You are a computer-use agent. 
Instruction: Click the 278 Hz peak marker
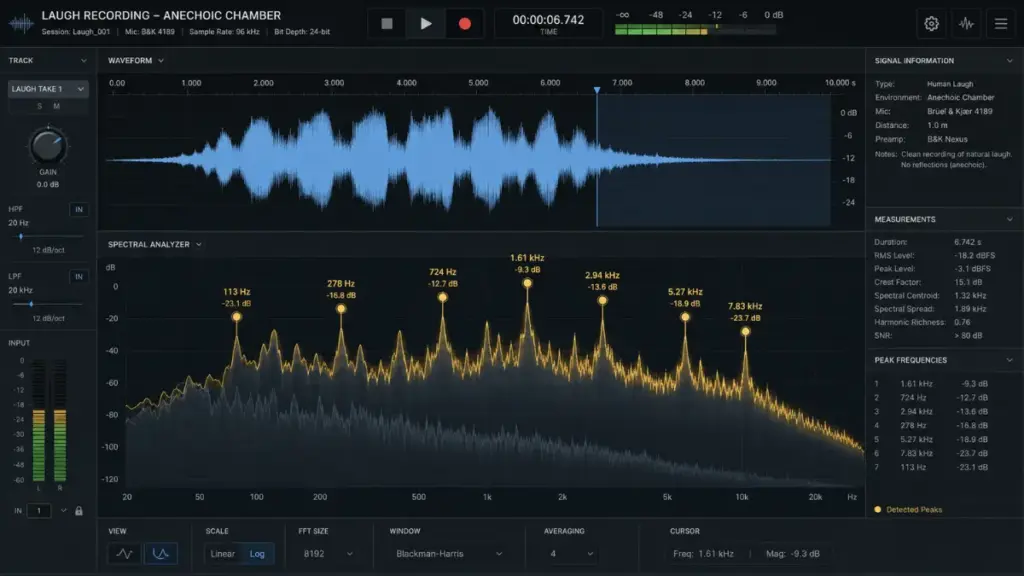tap(341, 308)
